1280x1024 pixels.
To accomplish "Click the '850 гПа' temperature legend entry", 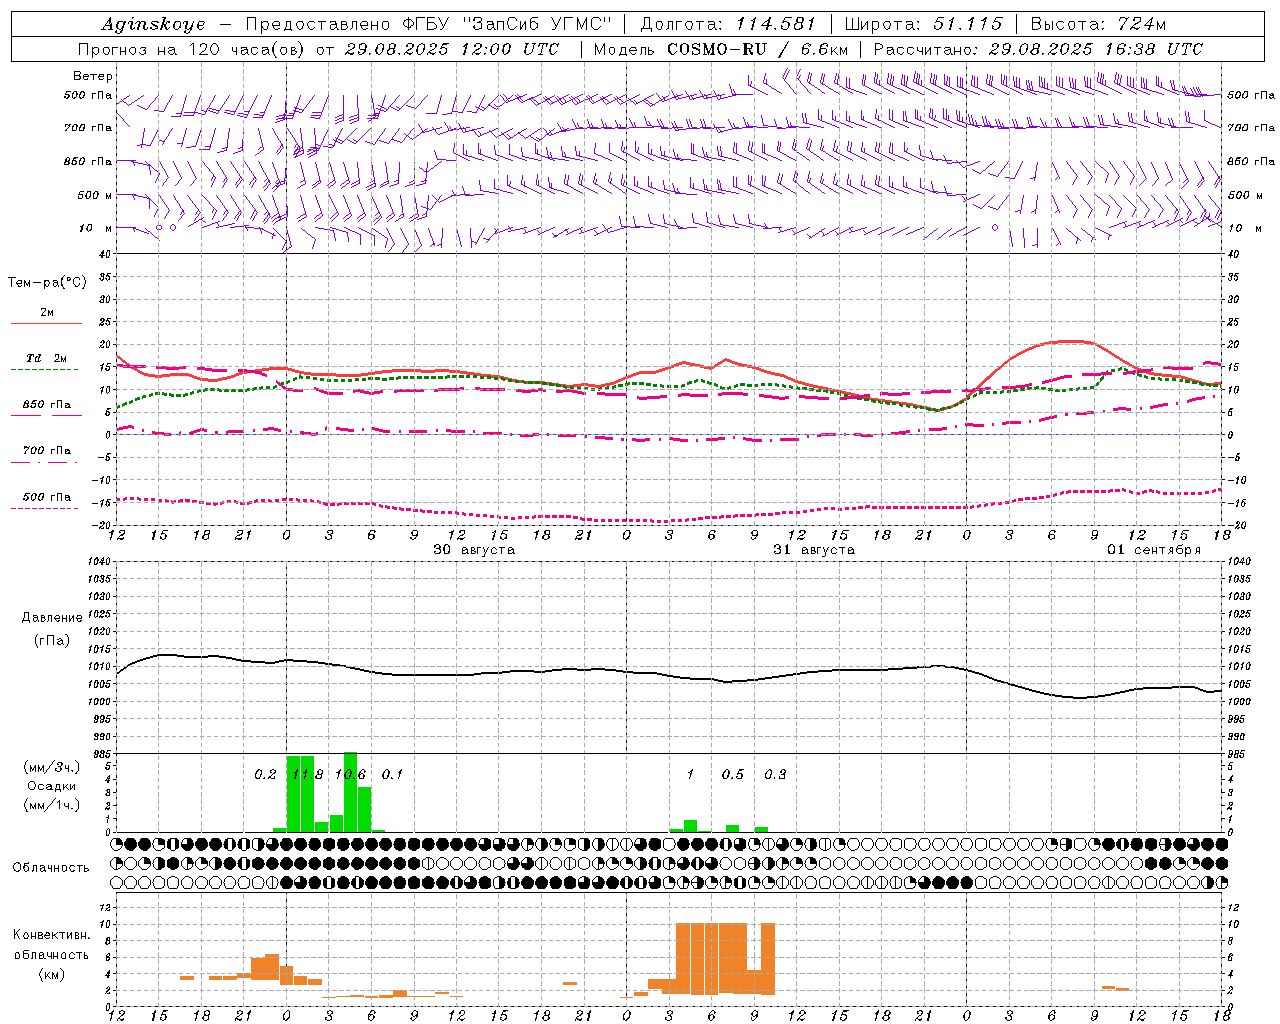I will pyautogui.click(x=47, y=405).
